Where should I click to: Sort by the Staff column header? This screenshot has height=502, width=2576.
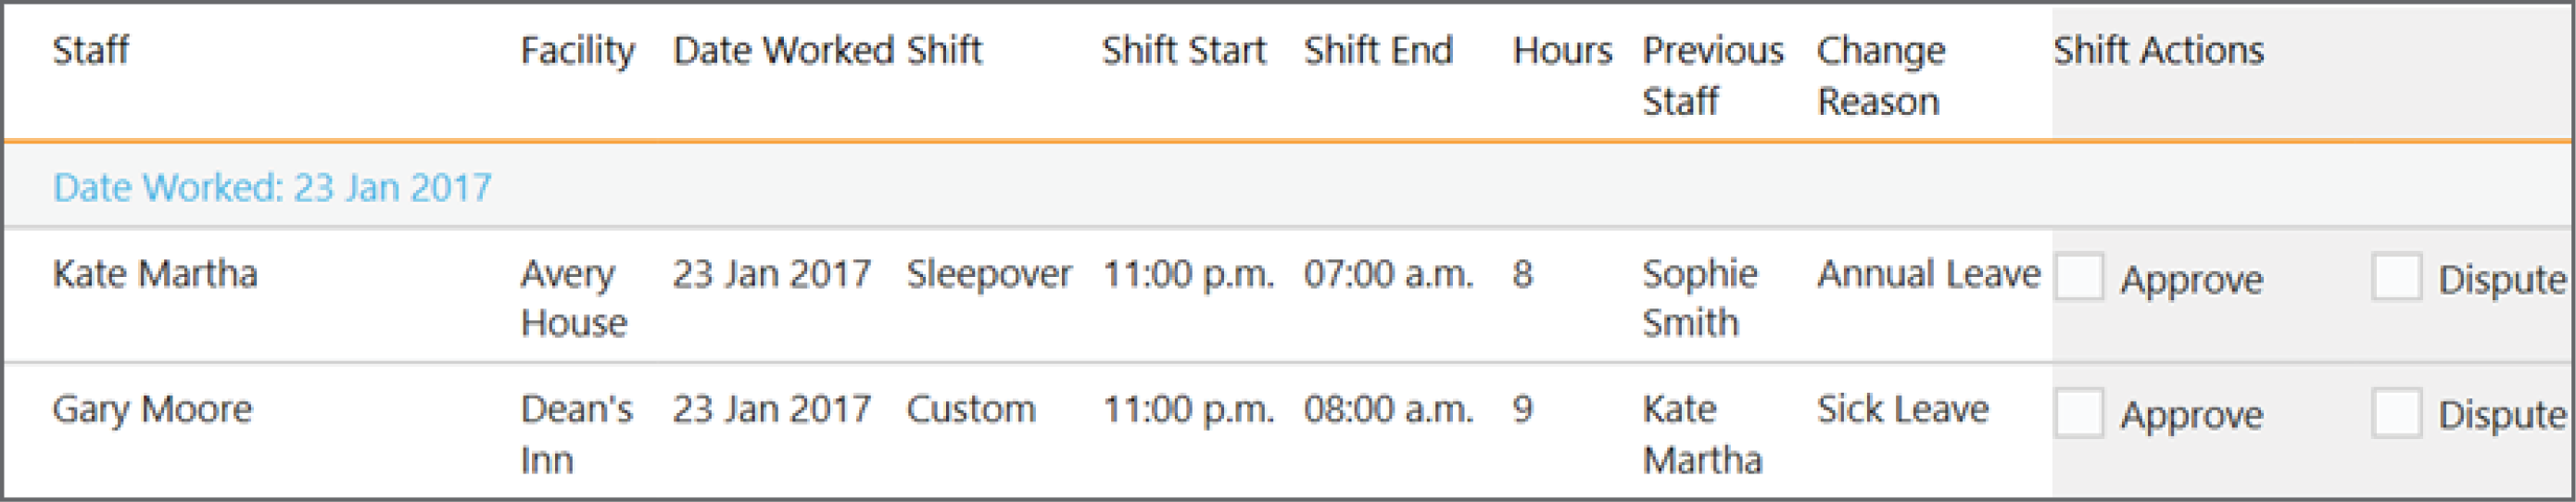(91, 50)
